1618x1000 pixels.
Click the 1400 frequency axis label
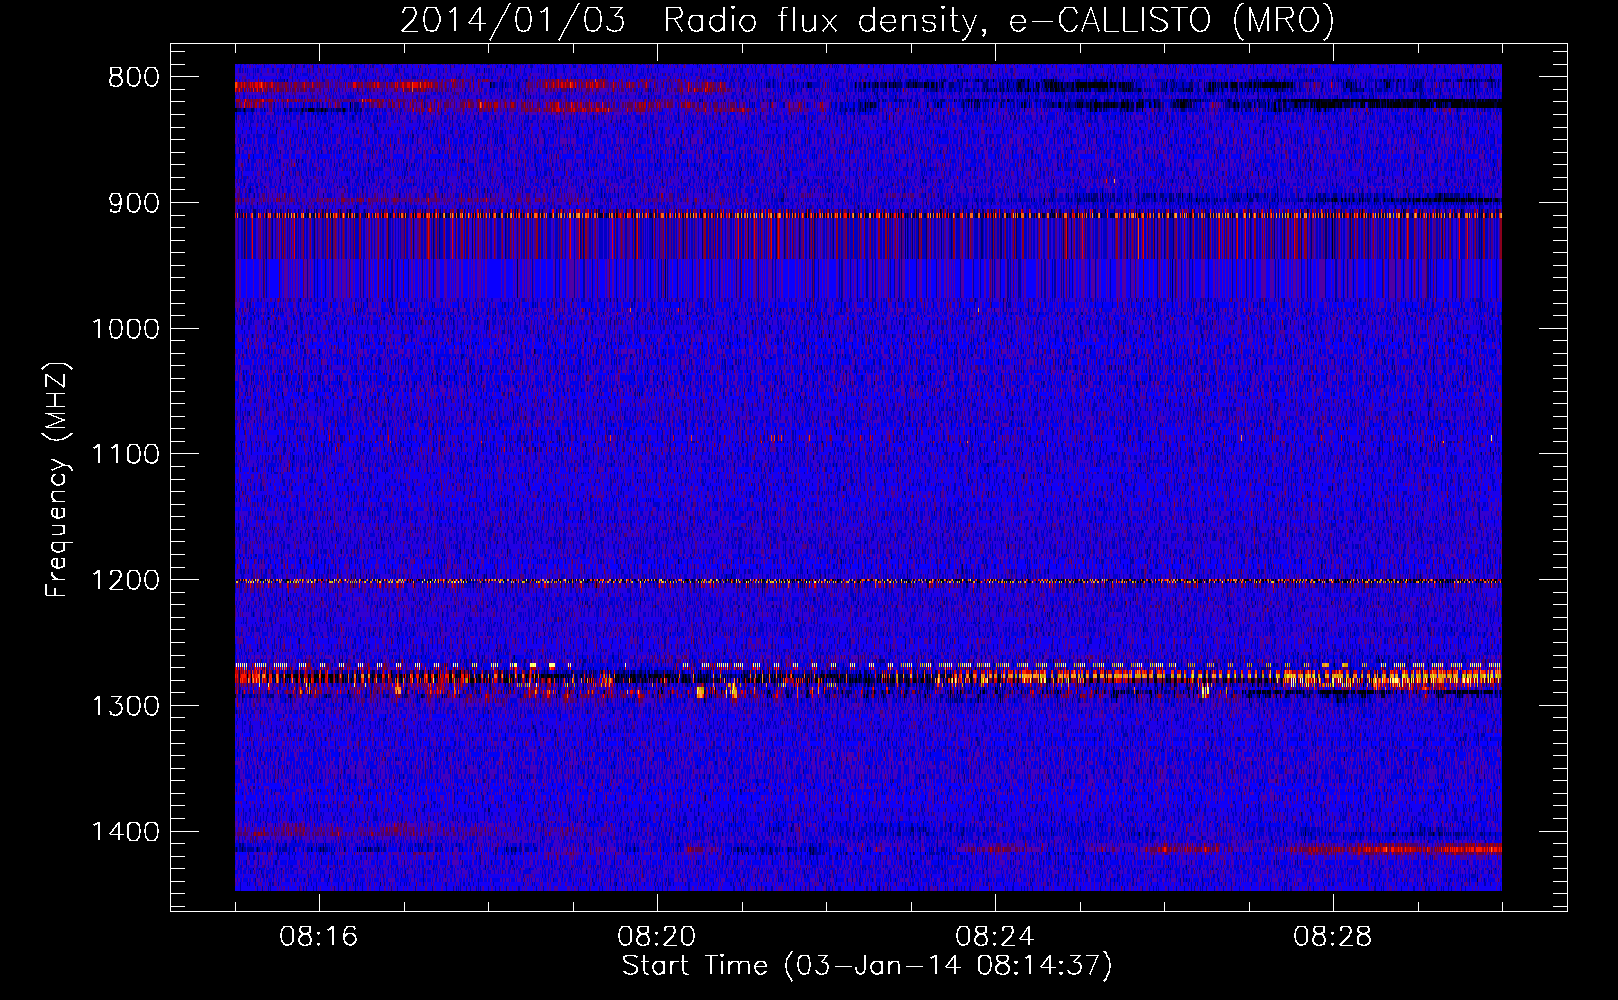tap(126, 832)
